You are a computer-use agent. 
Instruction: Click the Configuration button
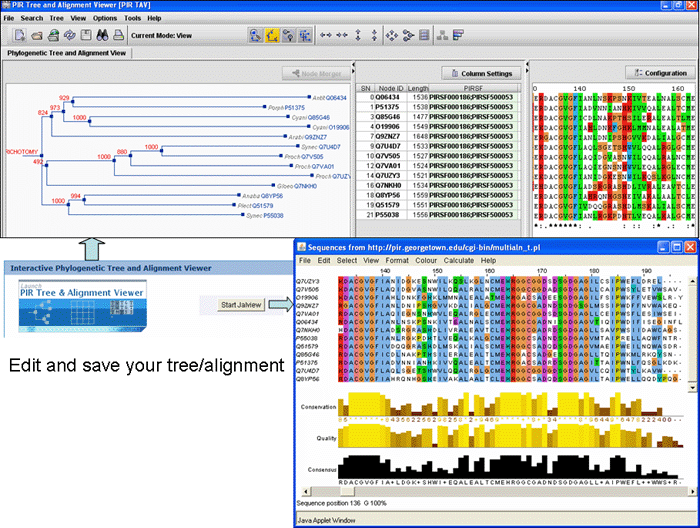coord(658,73)
